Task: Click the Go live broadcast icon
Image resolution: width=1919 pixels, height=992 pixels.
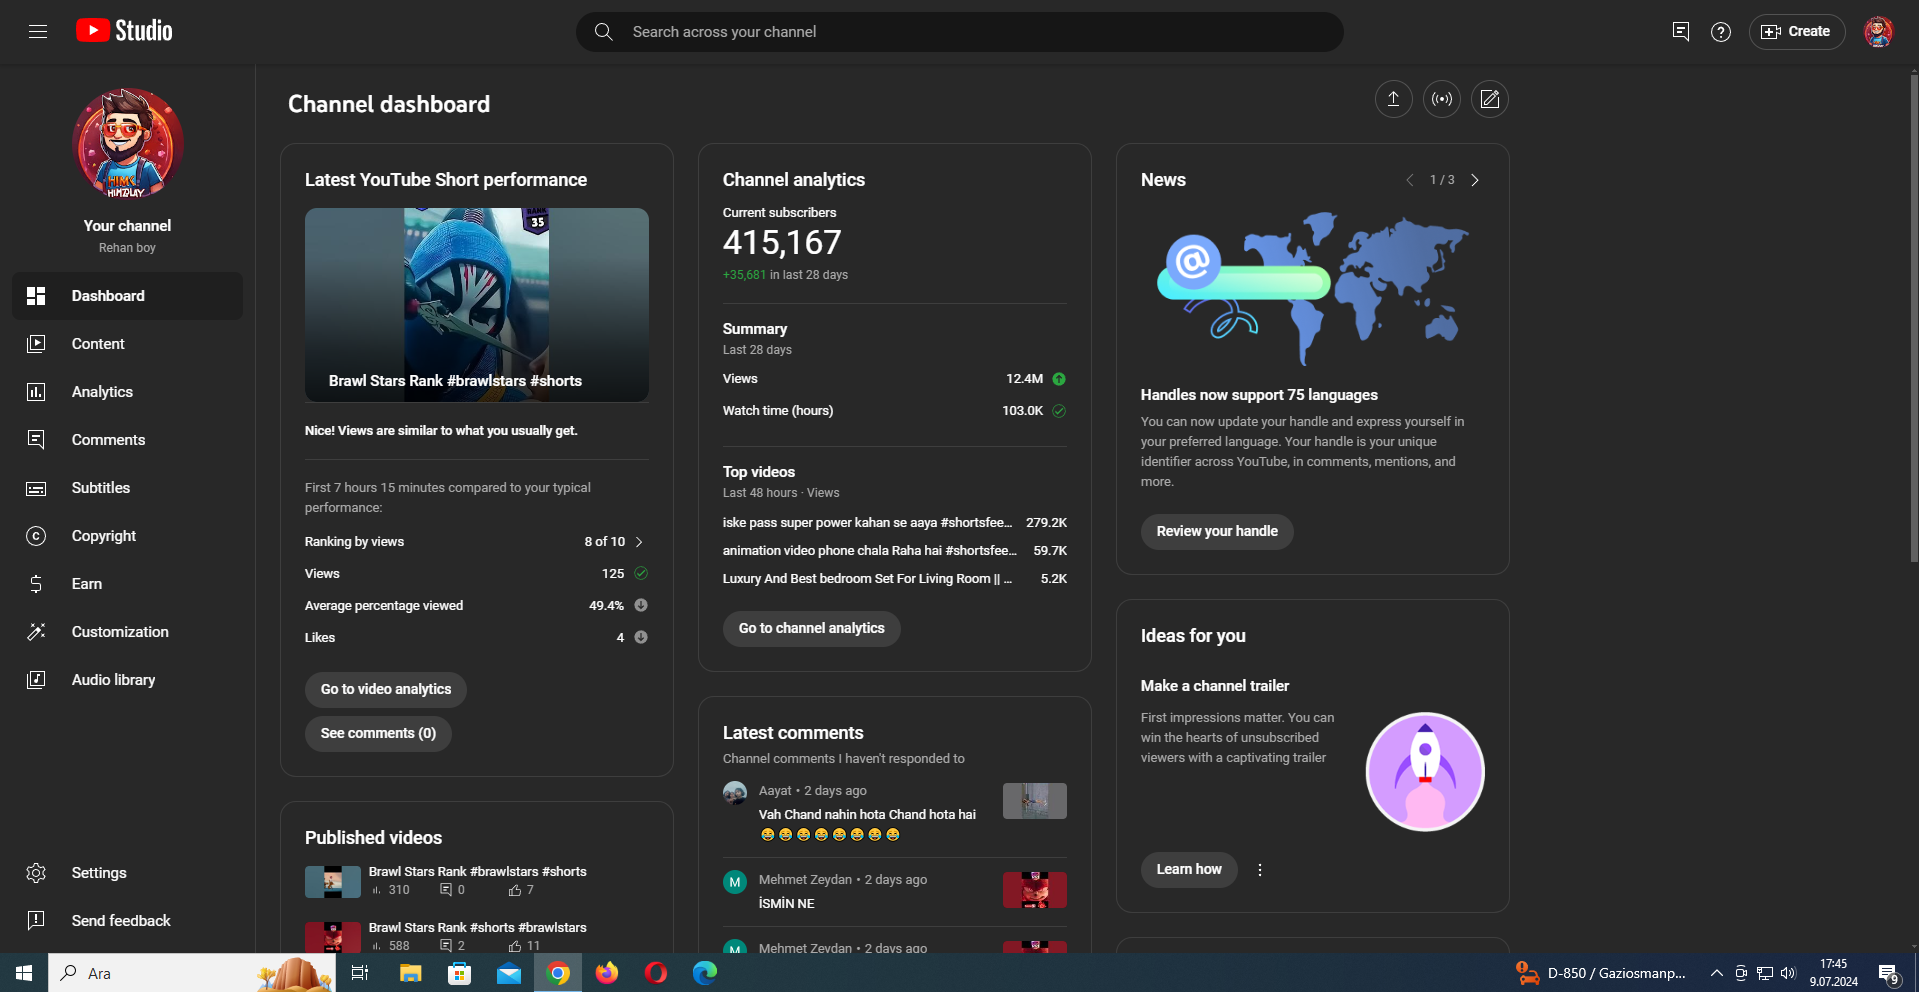Action: pos(1441,99)
